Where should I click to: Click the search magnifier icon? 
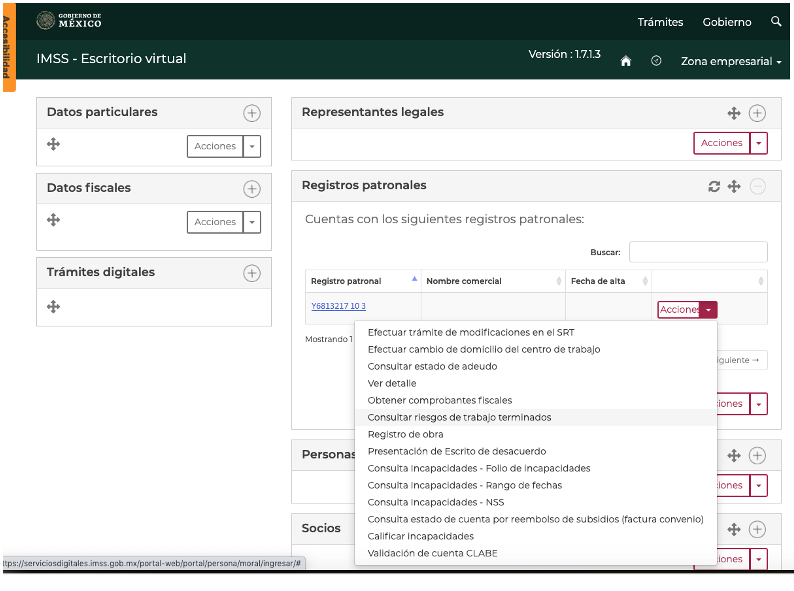tap(776, 21)
